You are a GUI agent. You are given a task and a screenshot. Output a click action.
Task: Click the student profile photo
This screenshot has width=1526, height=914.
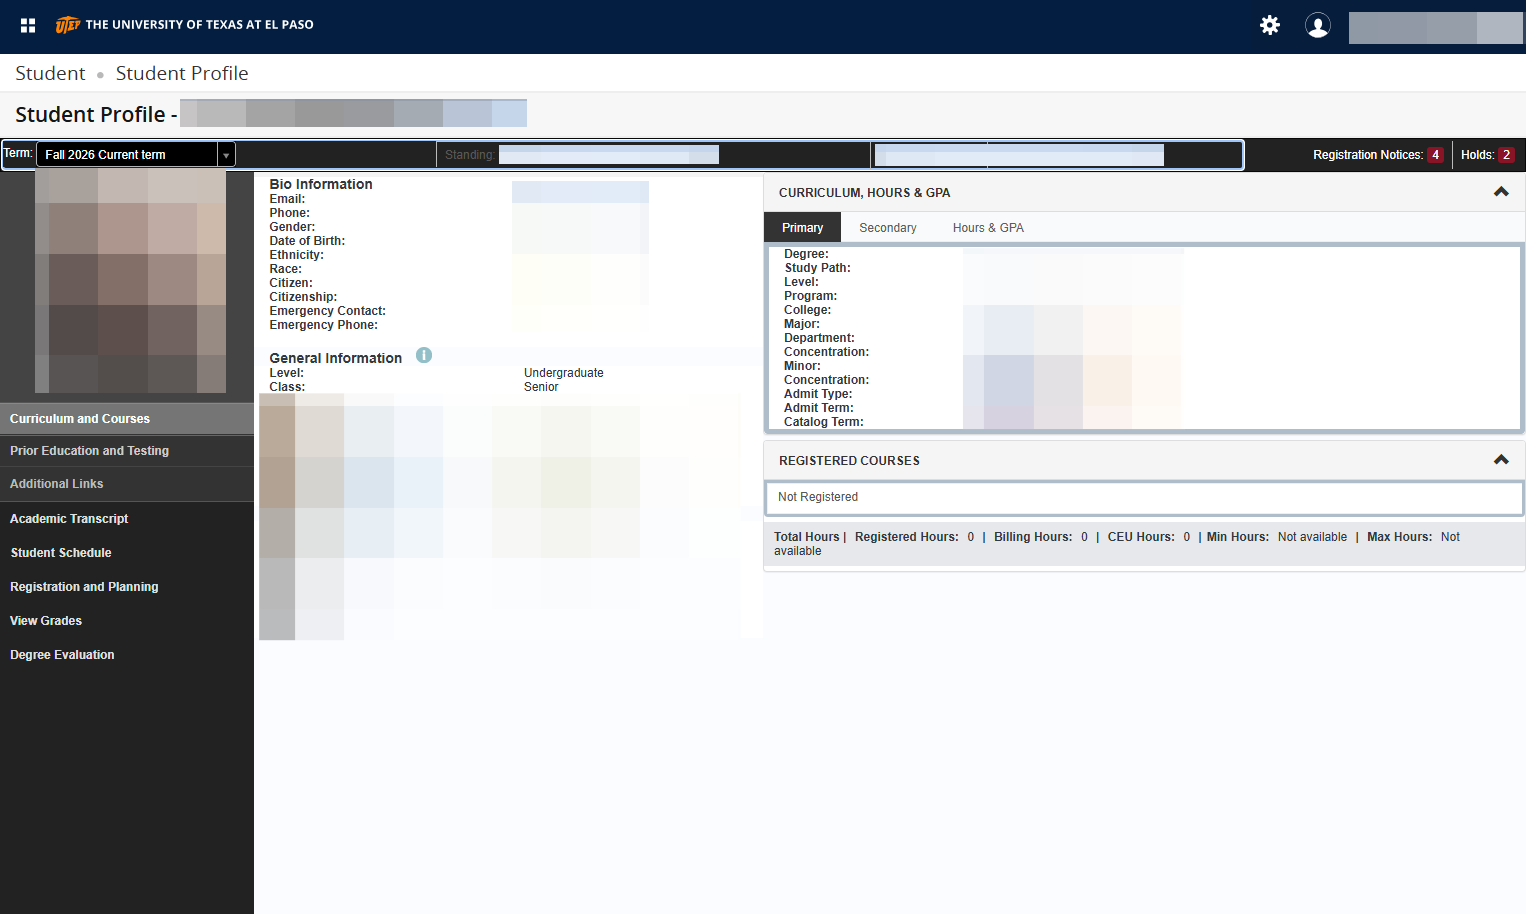(130, 281)
